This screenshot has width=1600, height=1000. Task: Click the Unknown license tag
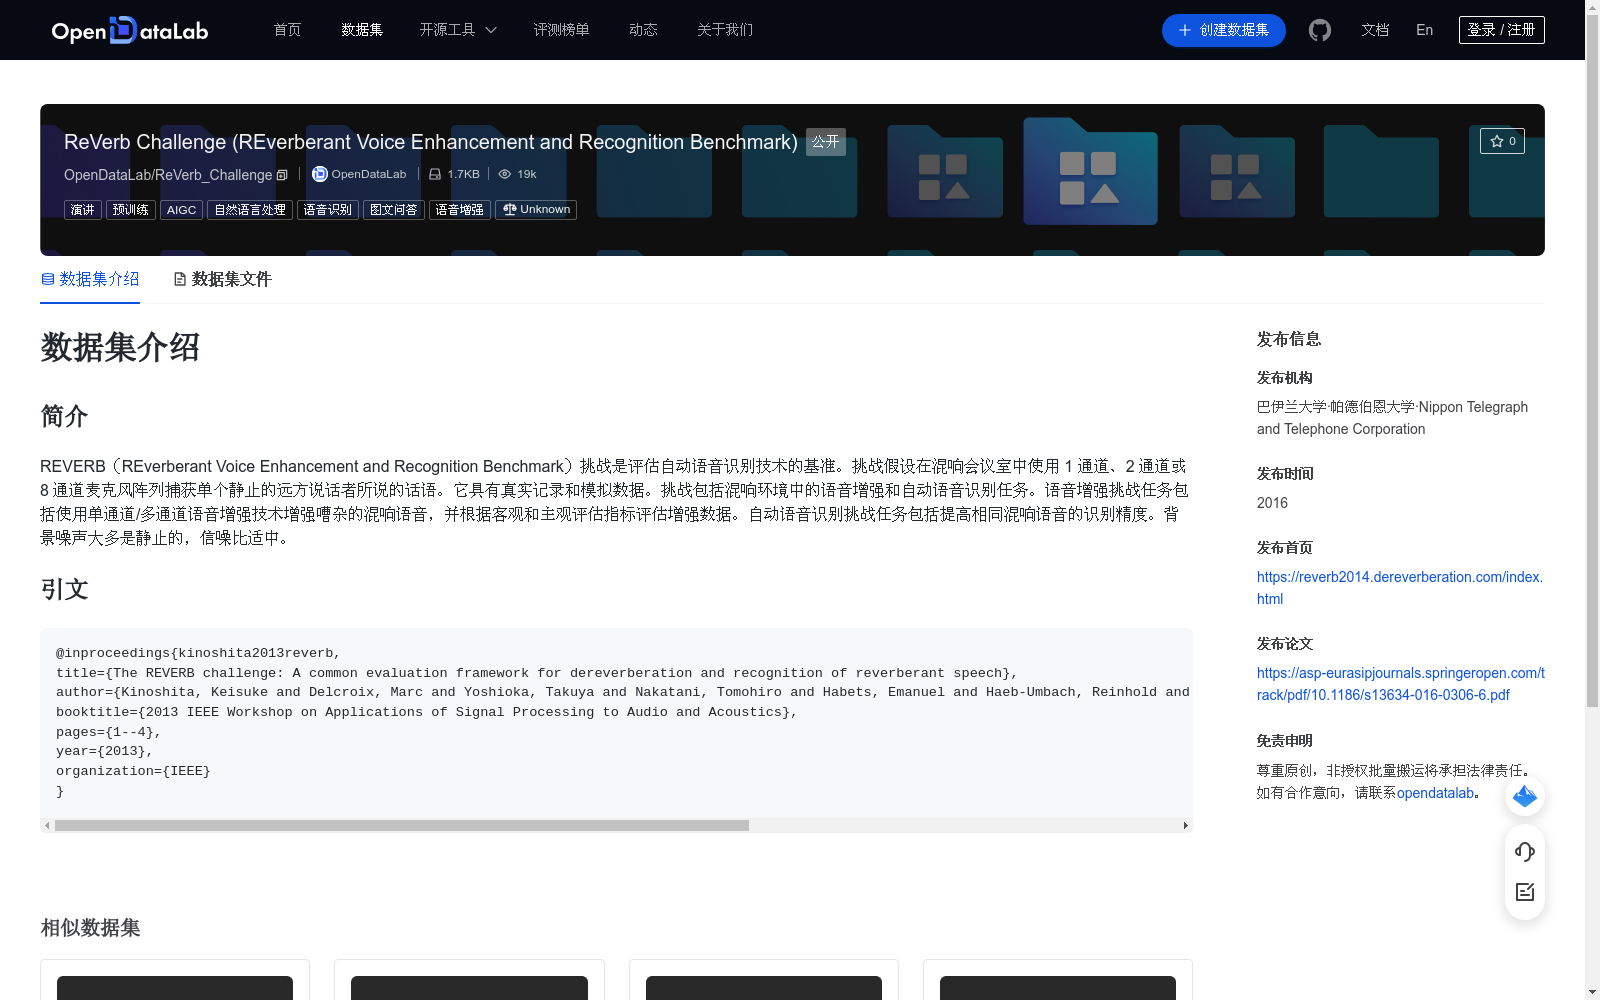click(536, 210)
